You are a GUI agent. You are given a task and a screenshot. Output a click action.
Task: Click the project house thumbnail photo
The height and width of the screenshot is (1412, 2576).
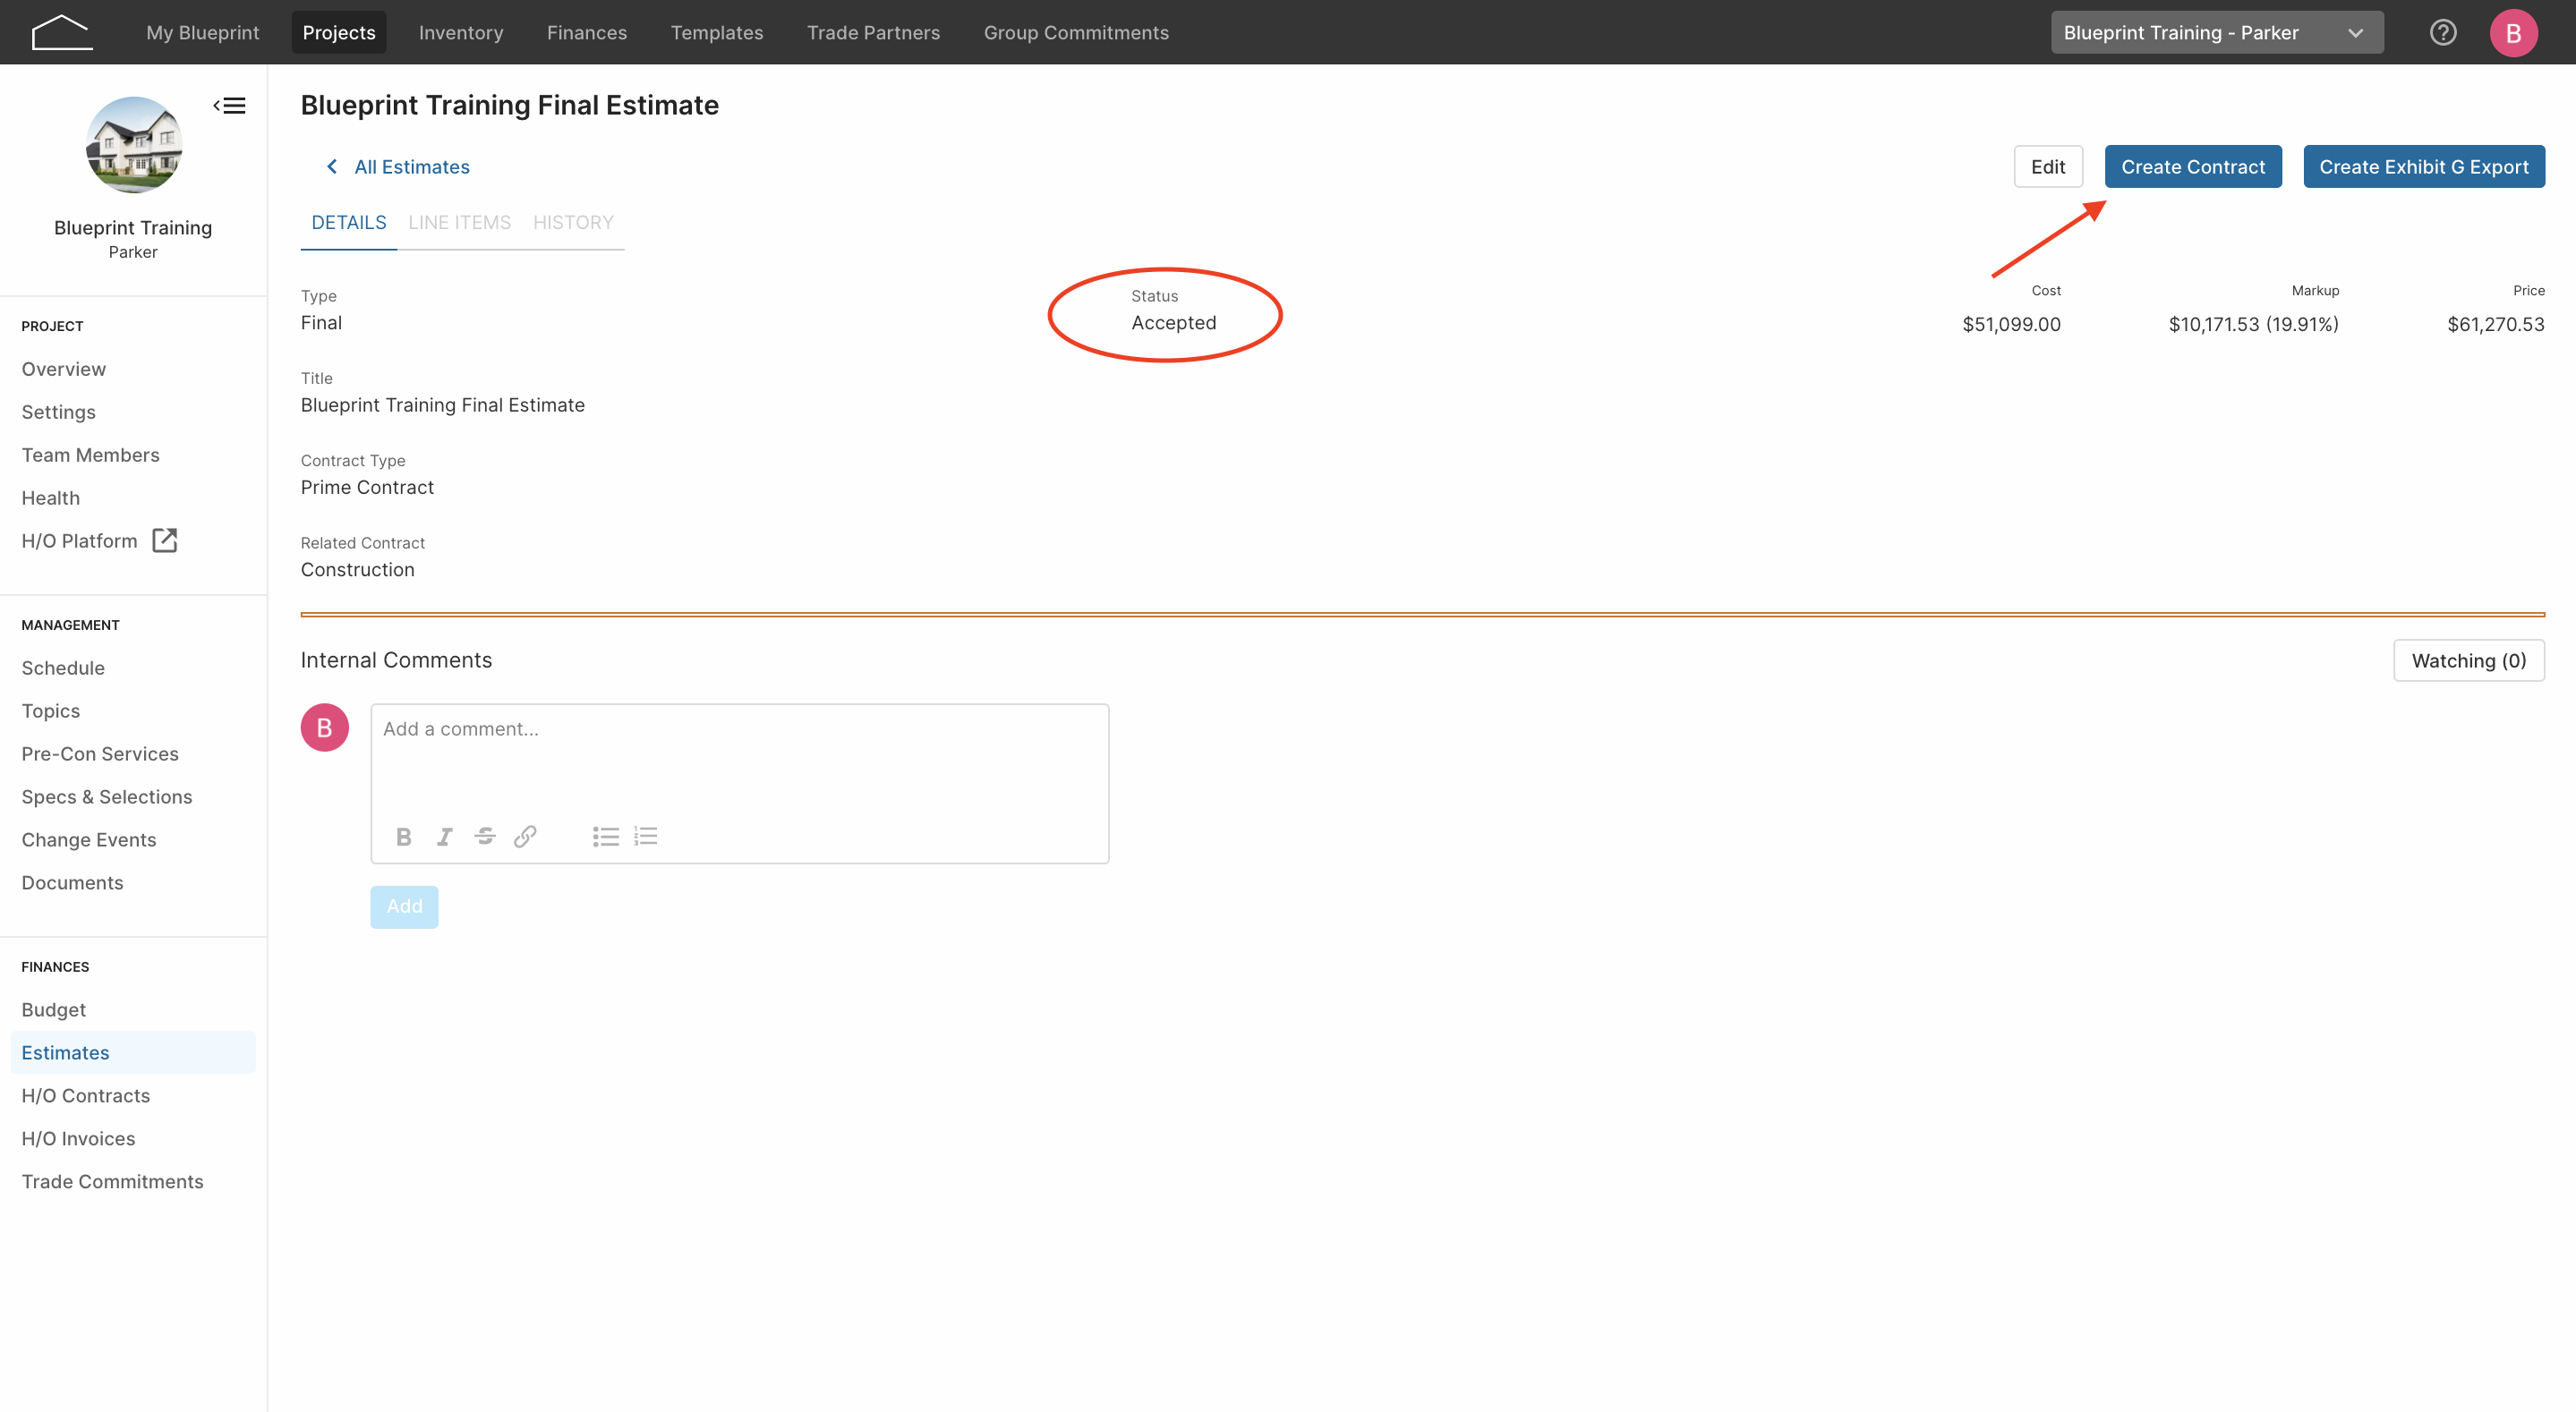133,145
